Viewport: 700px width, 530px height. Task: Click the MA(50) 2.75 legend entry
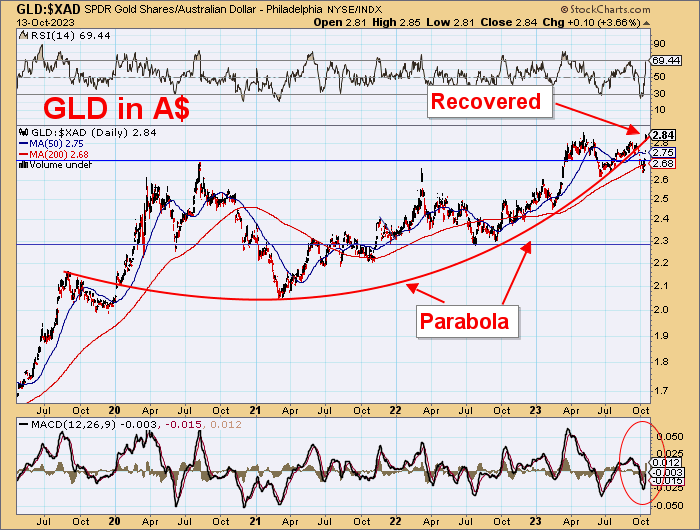[x=56, y=144]
